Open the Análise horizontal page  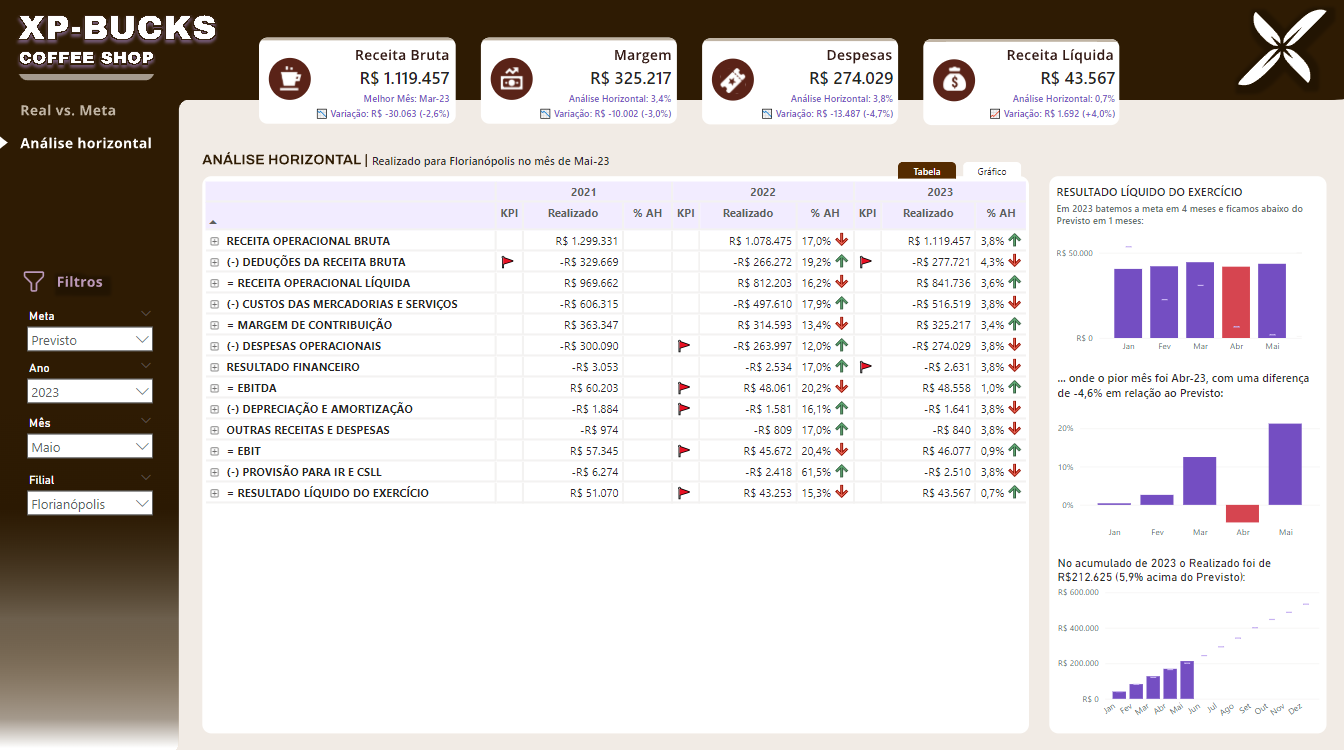tap(86, 143)
